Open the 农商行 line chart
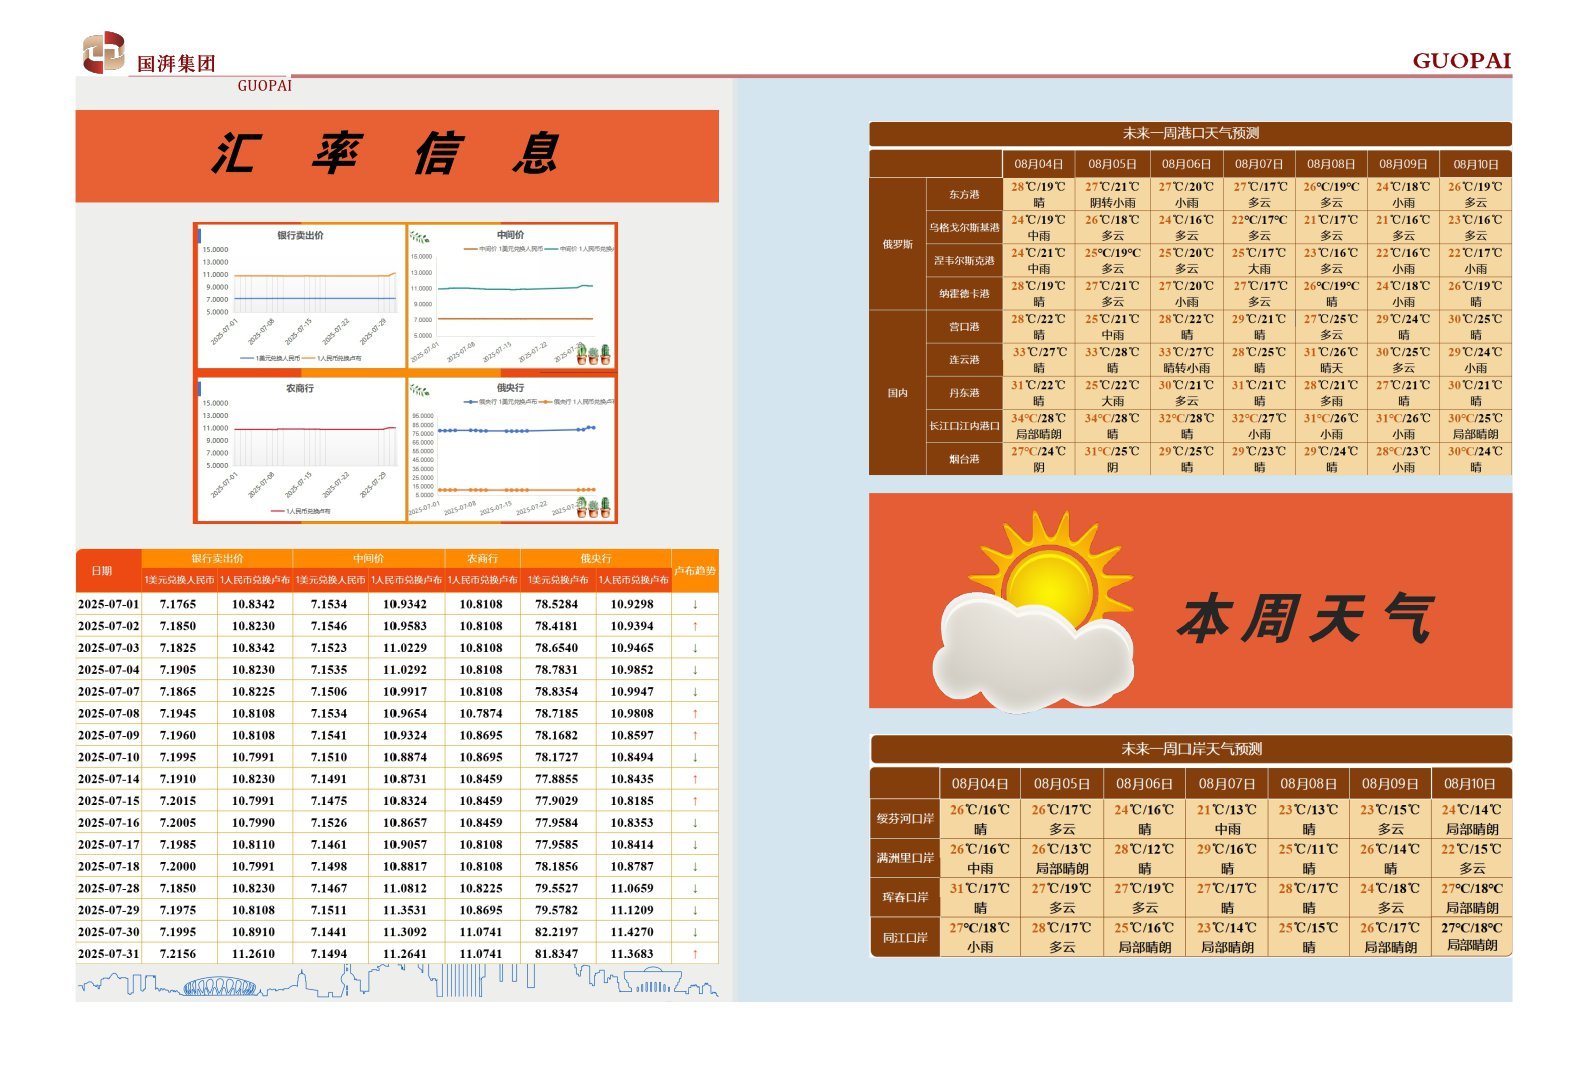The image size is (1588, 1077). (x=300, y=449)
